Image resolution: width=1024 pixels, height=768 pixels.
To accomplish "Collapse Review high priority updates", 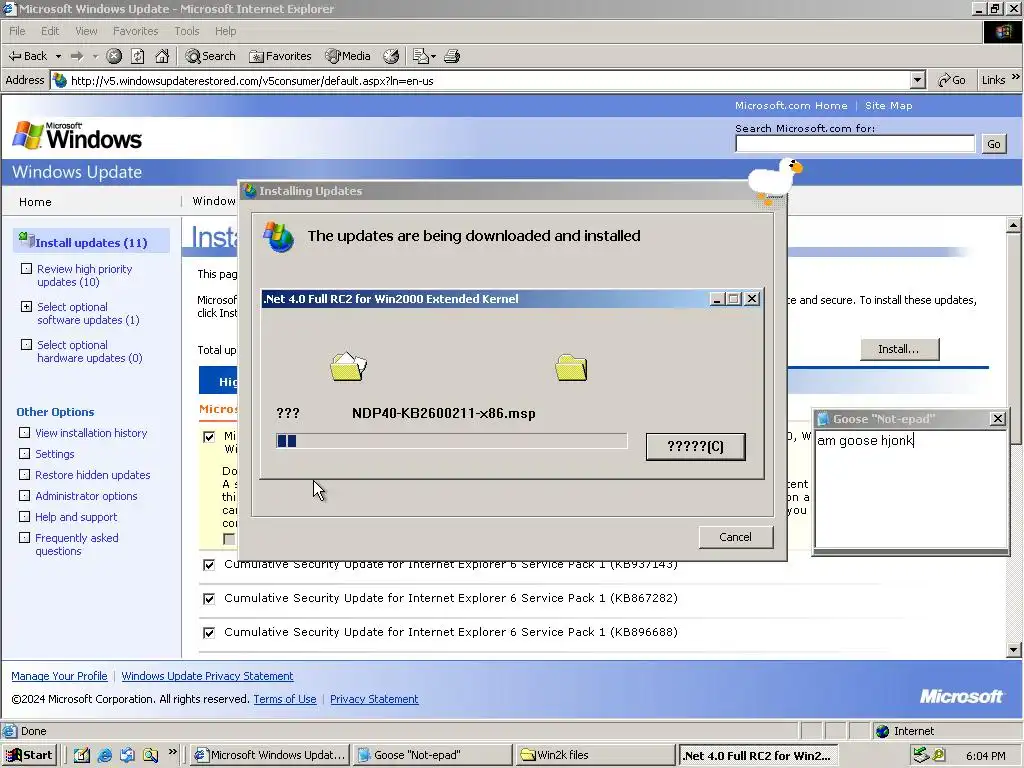I will pos(26,268).
